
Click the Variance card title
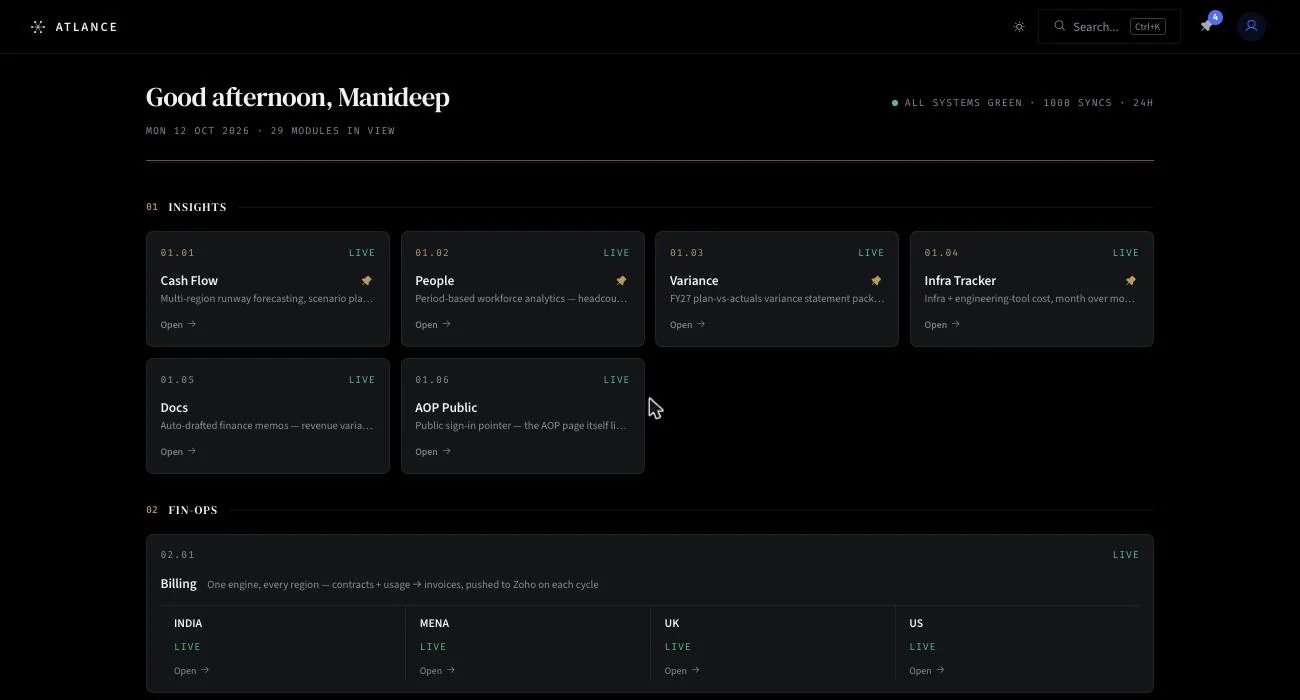click(x=694, y=281)
